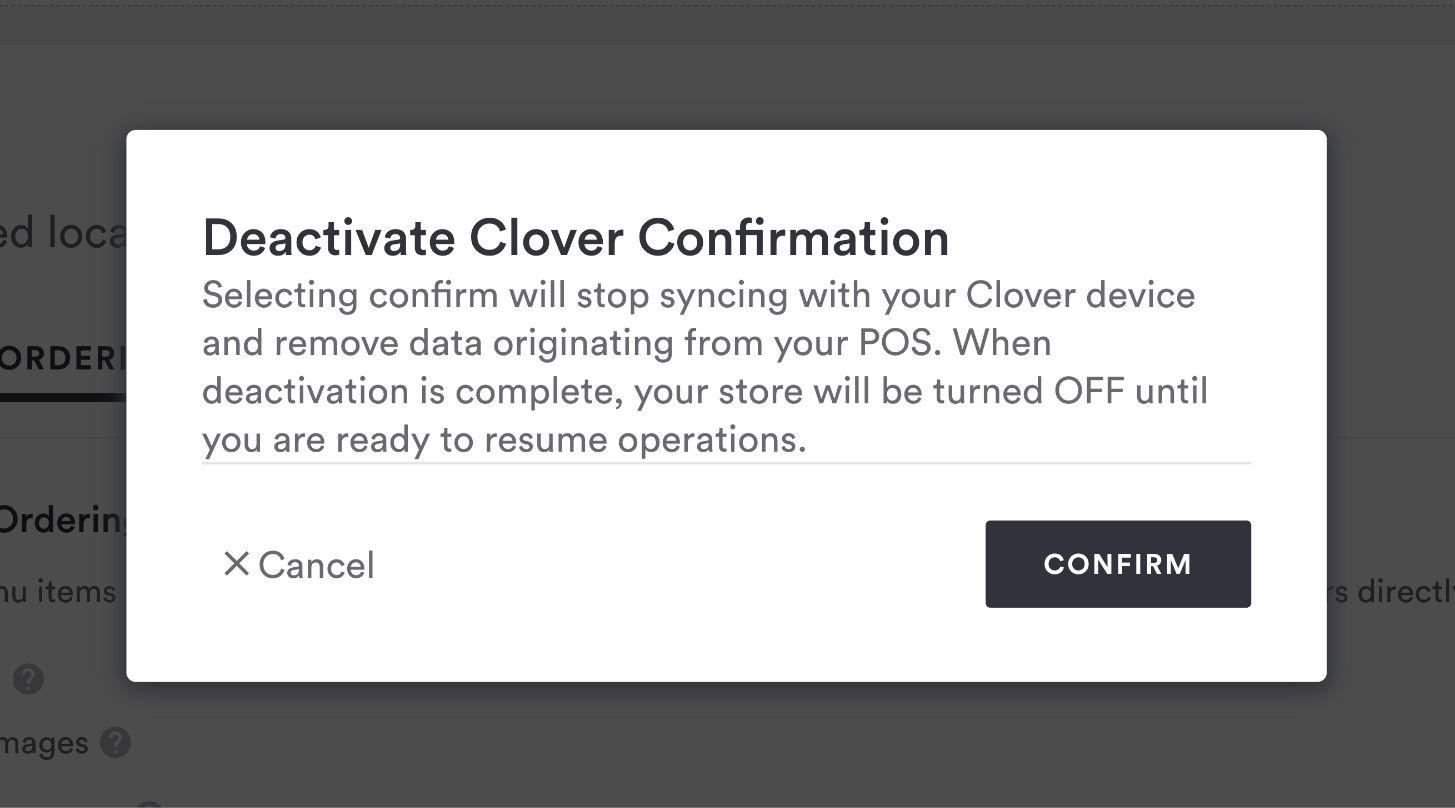This screenshot has width=1455, height=808.
Task: Confirm the Clover deactivation
Action: pos(1117,564)
